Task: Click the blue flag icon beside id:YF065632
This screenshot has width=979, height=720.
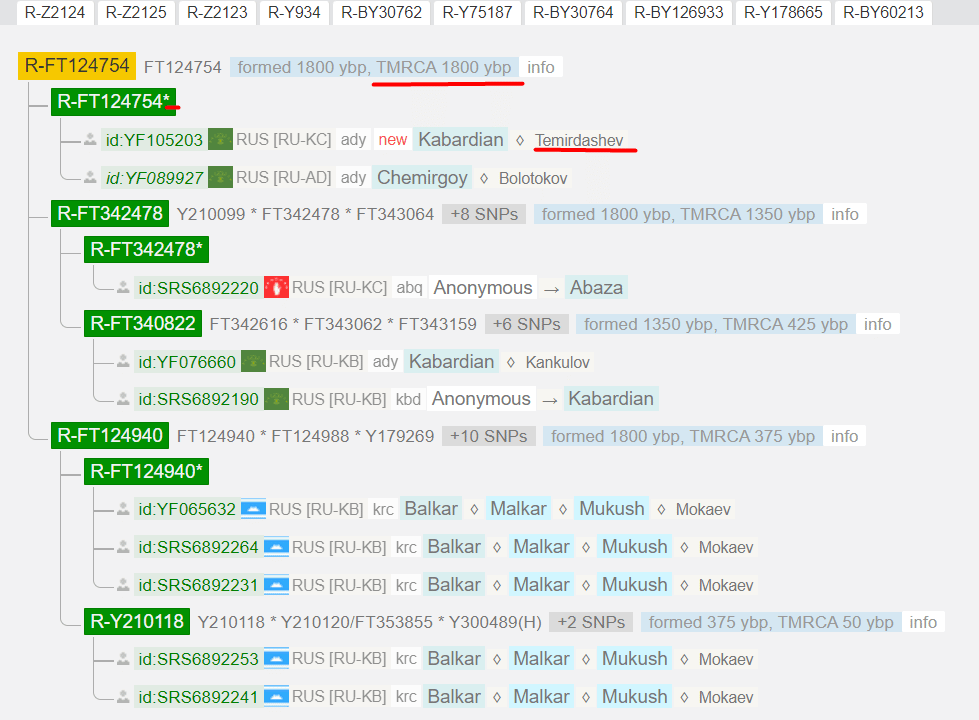Action: point(253,509)
